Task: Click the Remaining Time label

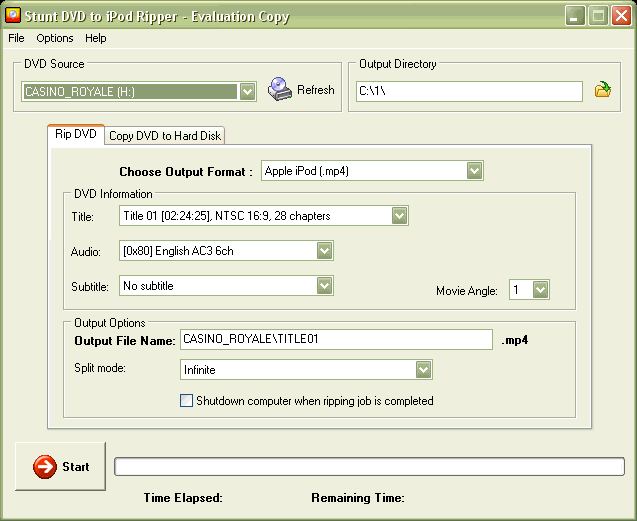Action: point(358,498)
